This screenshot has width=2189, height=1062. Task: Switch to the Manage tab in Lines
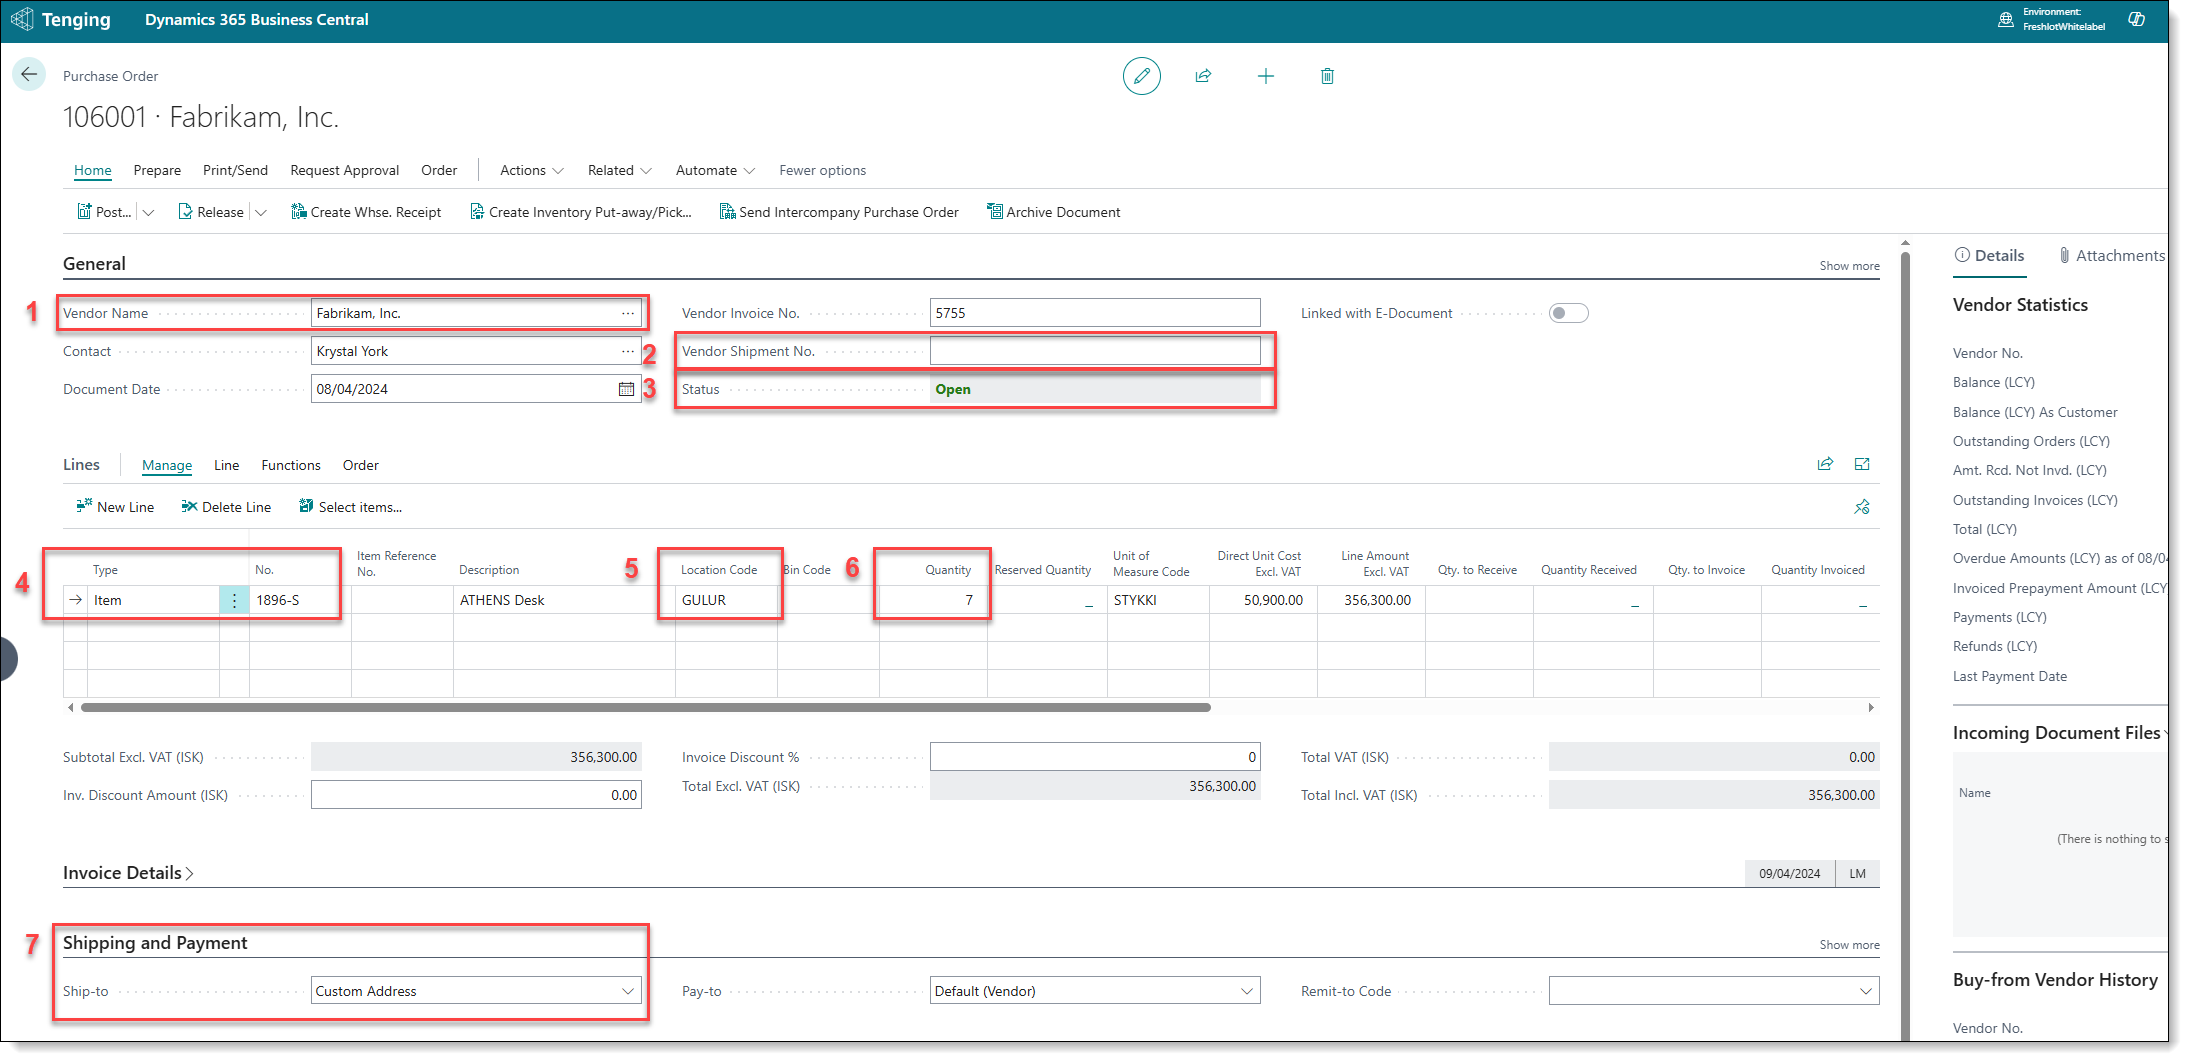click(167, 465)
